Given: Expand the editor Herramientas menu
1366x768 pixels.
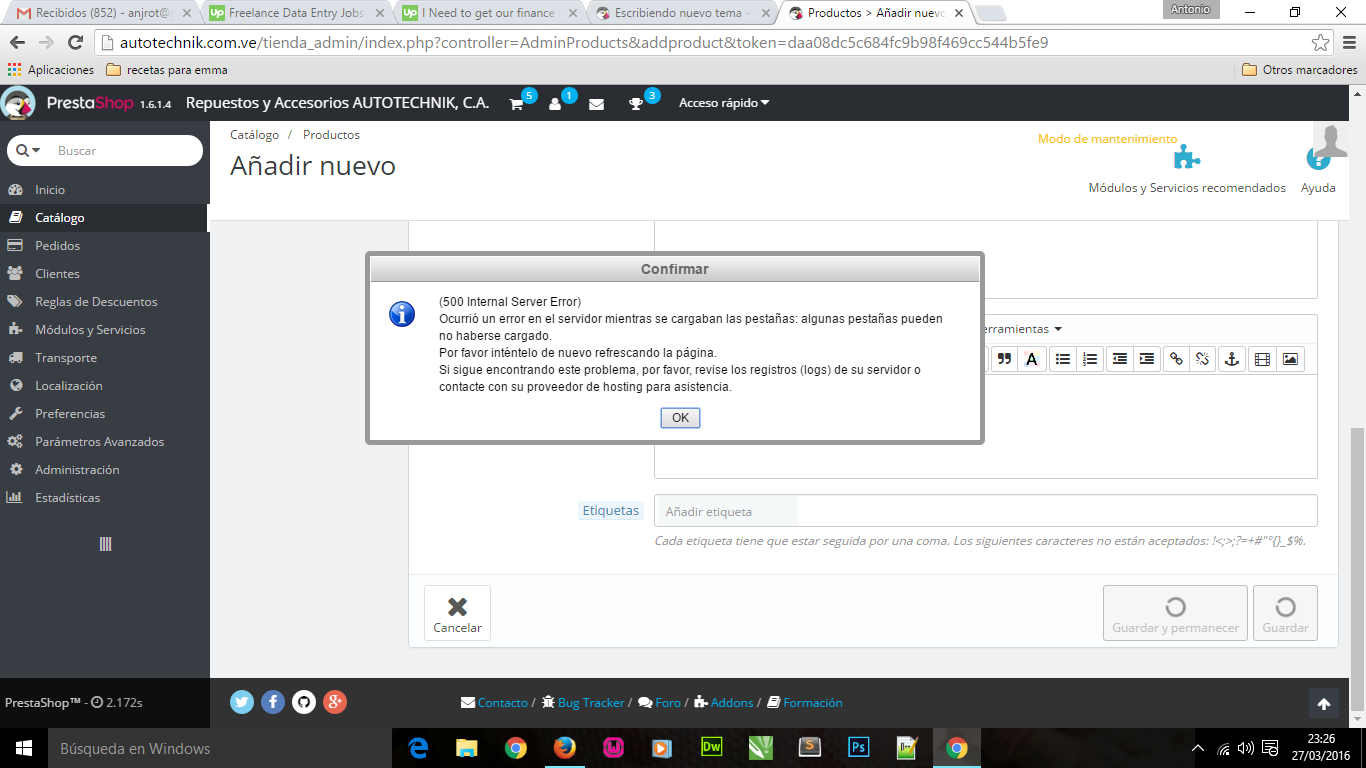Looking at the screenshot, I should [1022, 329].
